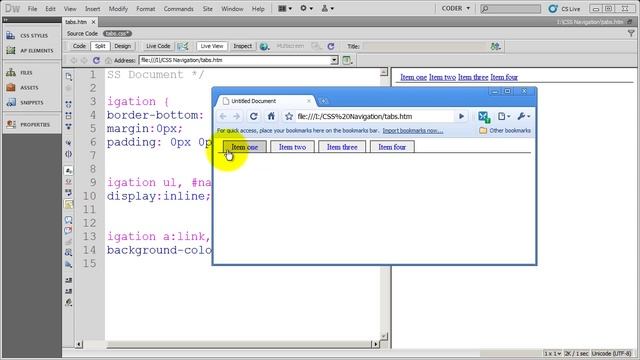640x360 pixels.
Task: Click the Chrome address bar URL
Action: 354,116
